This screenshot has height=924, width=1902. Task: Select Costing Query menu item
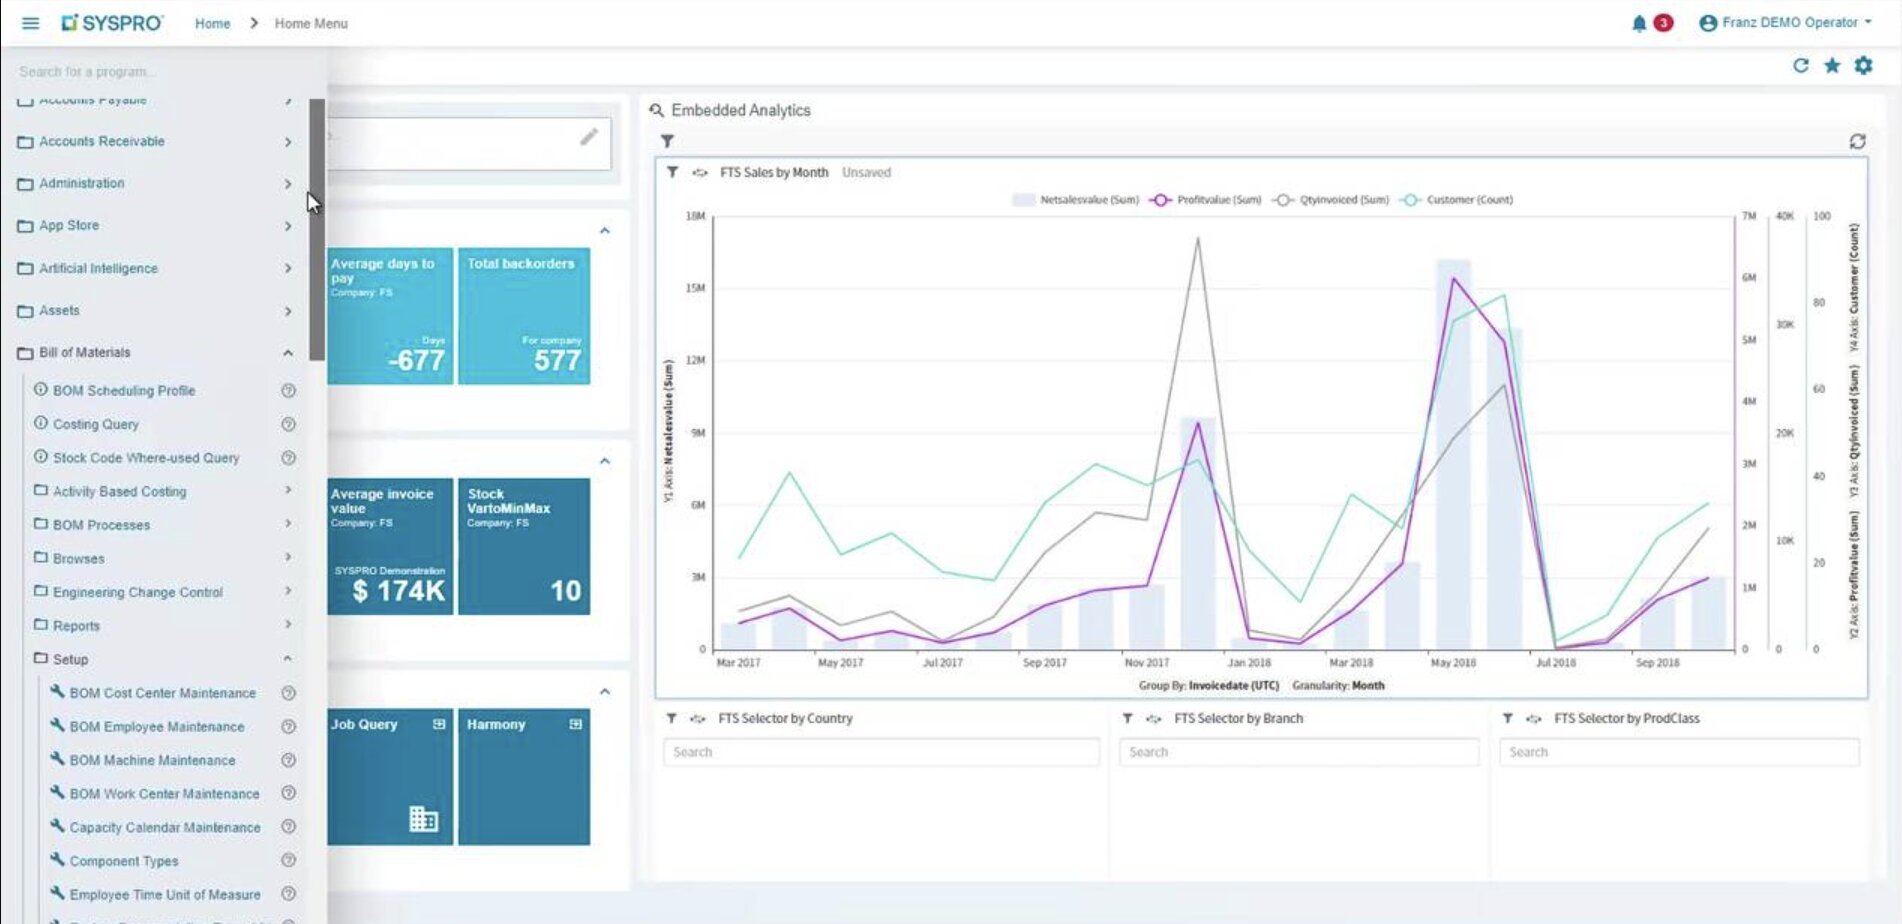click(96, 425)
